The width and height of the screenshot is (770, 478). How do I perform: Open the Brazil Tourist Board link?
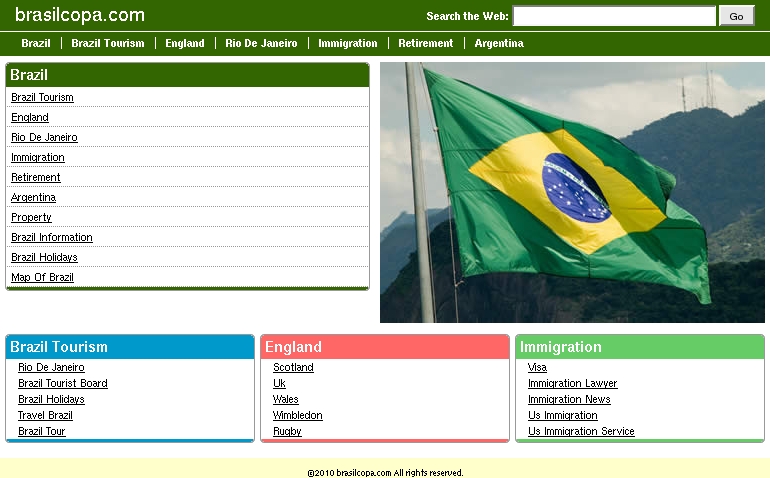tap(63, 383)
